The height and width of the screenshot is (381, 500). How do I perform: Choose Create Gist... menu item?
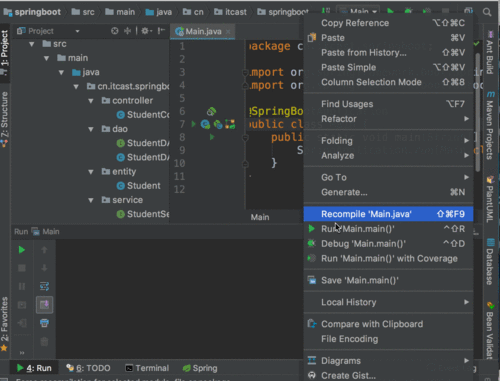pyautogui.click(x=388, y=375)
